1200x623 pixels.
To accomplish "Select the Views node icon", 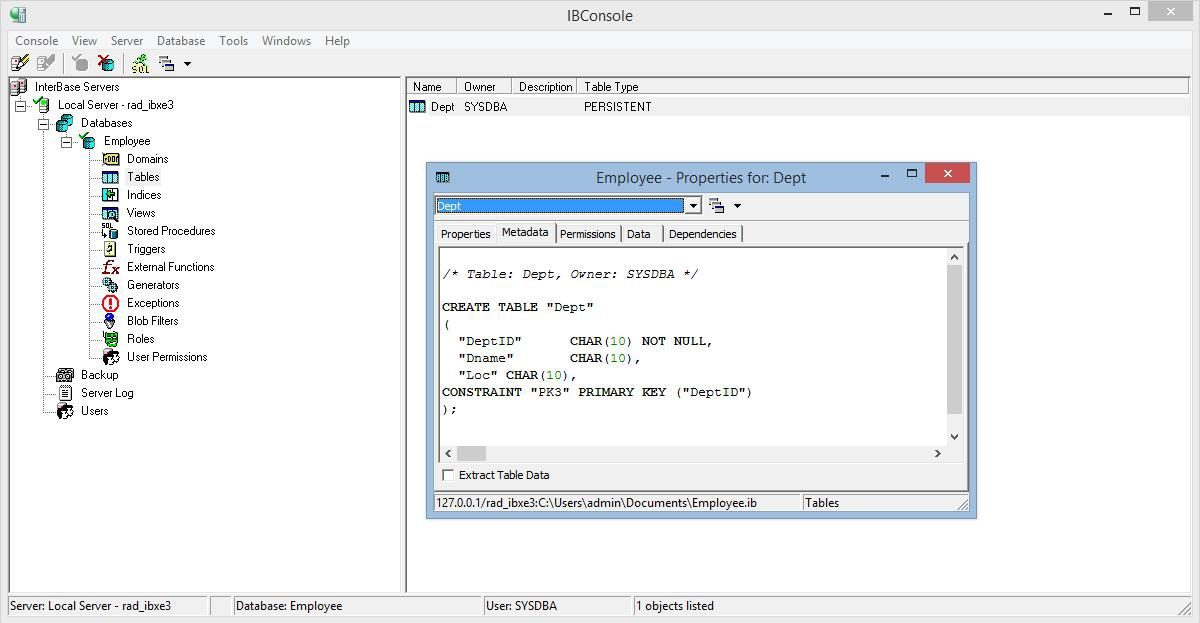I will [x=110, y=213].
